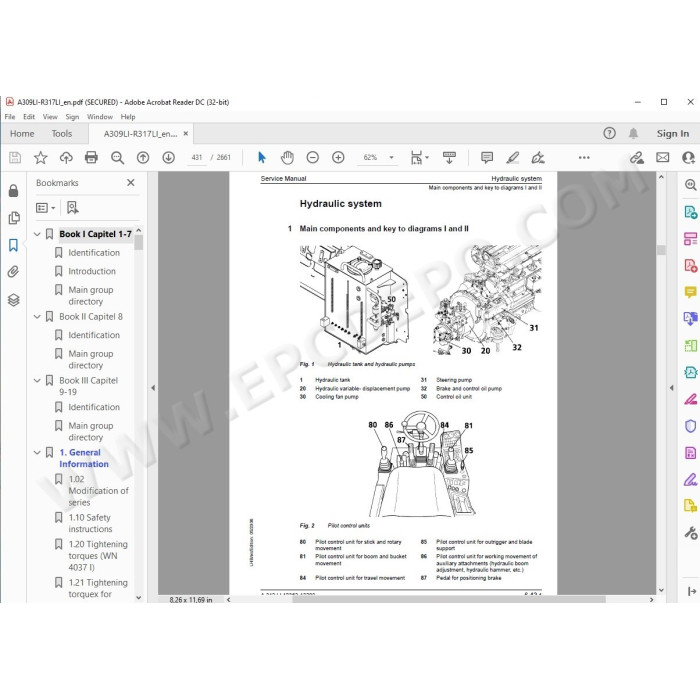
Task: Upload file to cloud icon
Action: [66, 158]
